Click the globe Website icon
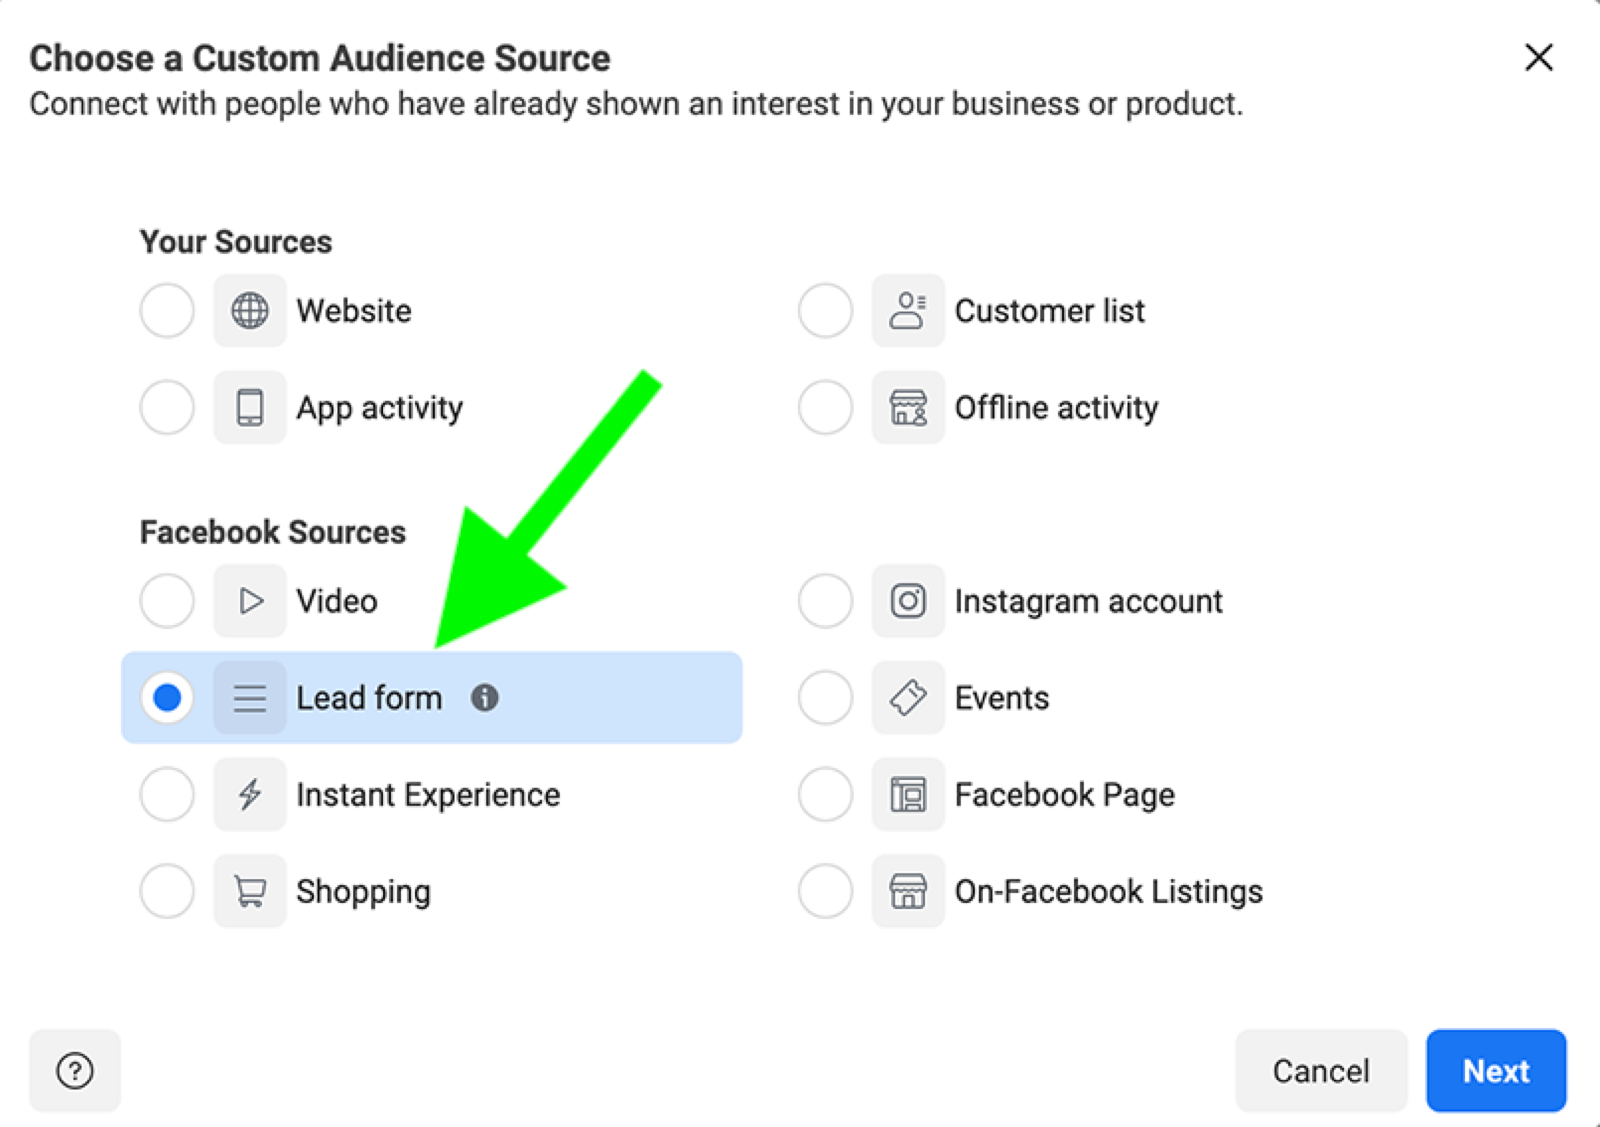This screenshot has width=1600, height=1127. (x=250, y=311)
